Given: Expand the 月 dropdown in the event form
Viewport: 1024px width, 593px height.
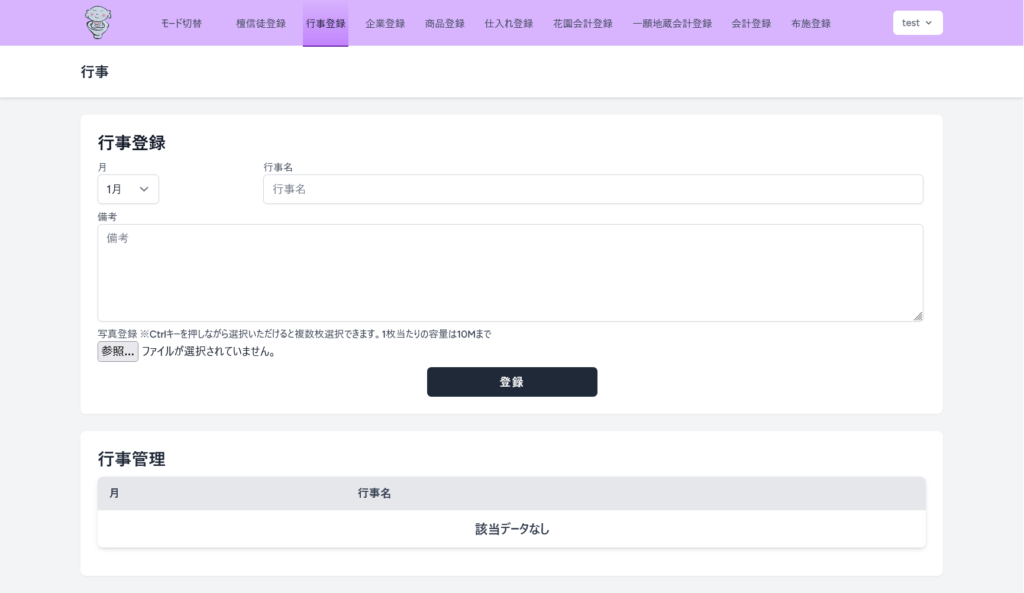Looking at the screenshot, I should [128, 188].
